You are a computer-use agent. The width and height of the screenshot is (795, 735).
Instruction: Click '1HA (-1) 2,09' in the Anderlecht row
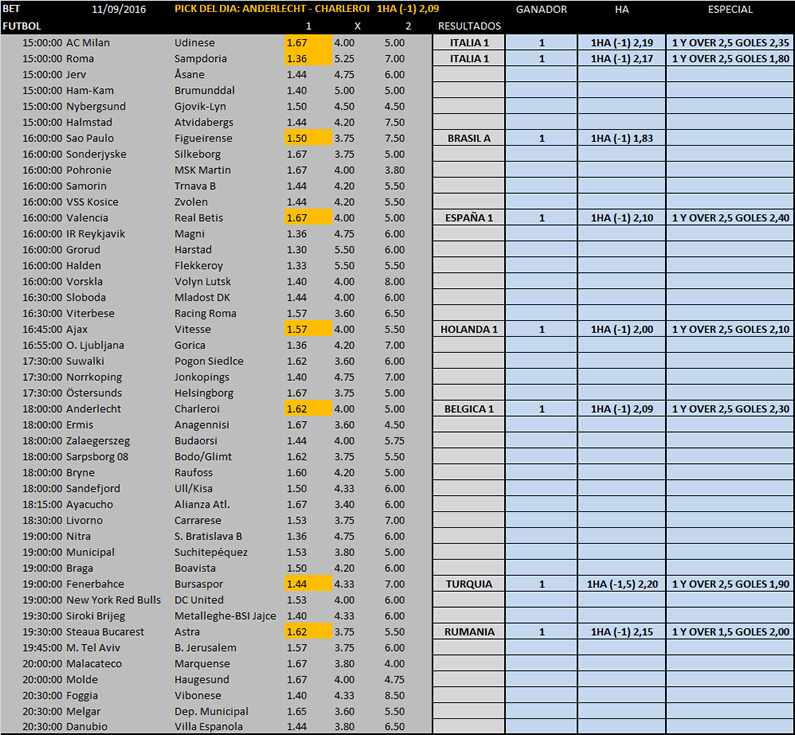(622, 409)
